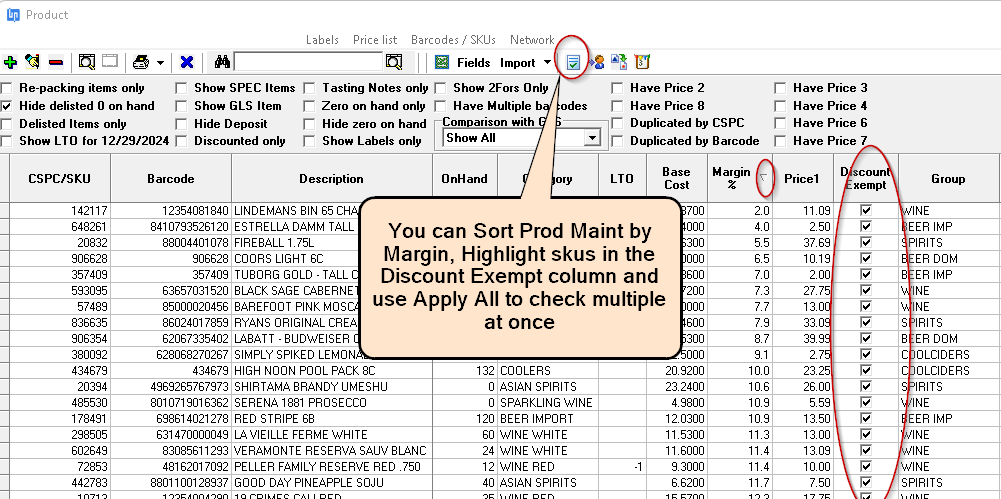Click the search text field

(308, 62)
